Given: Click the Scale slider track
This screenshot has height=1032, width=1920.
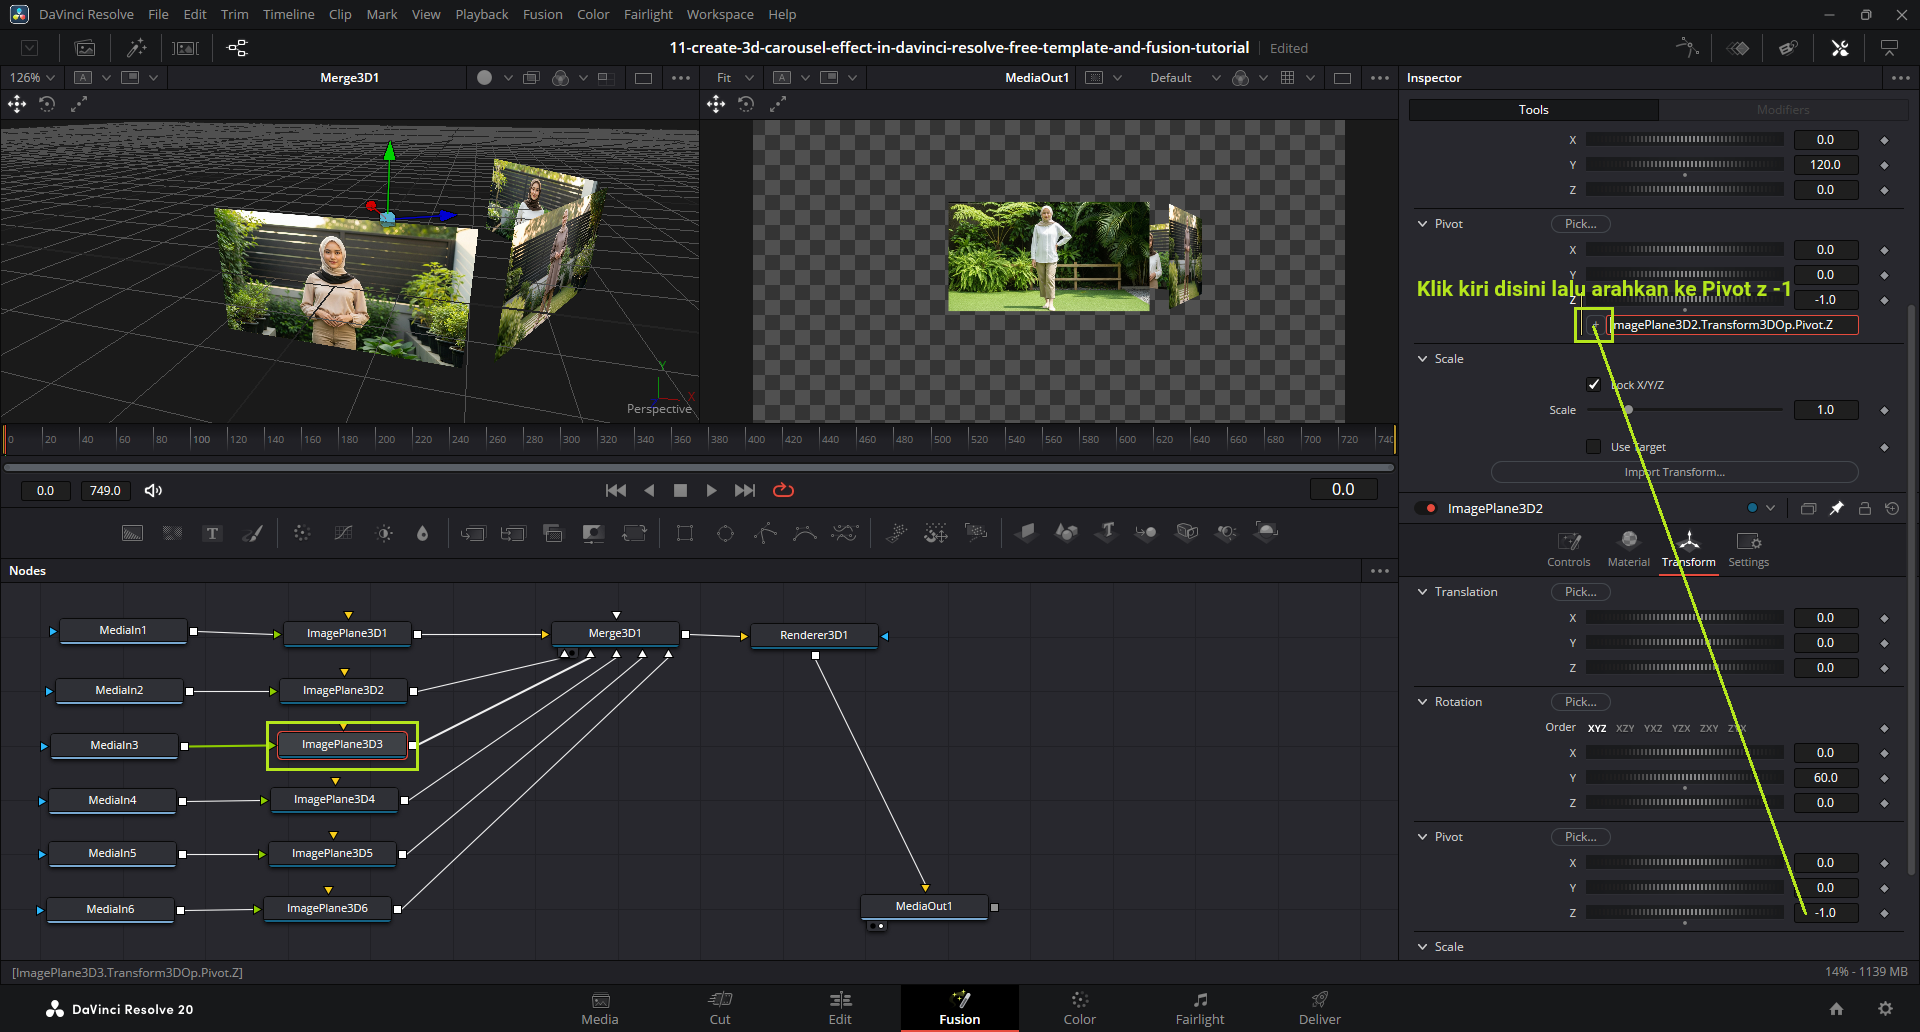Looking at the screenshot, I should 1700,410.
